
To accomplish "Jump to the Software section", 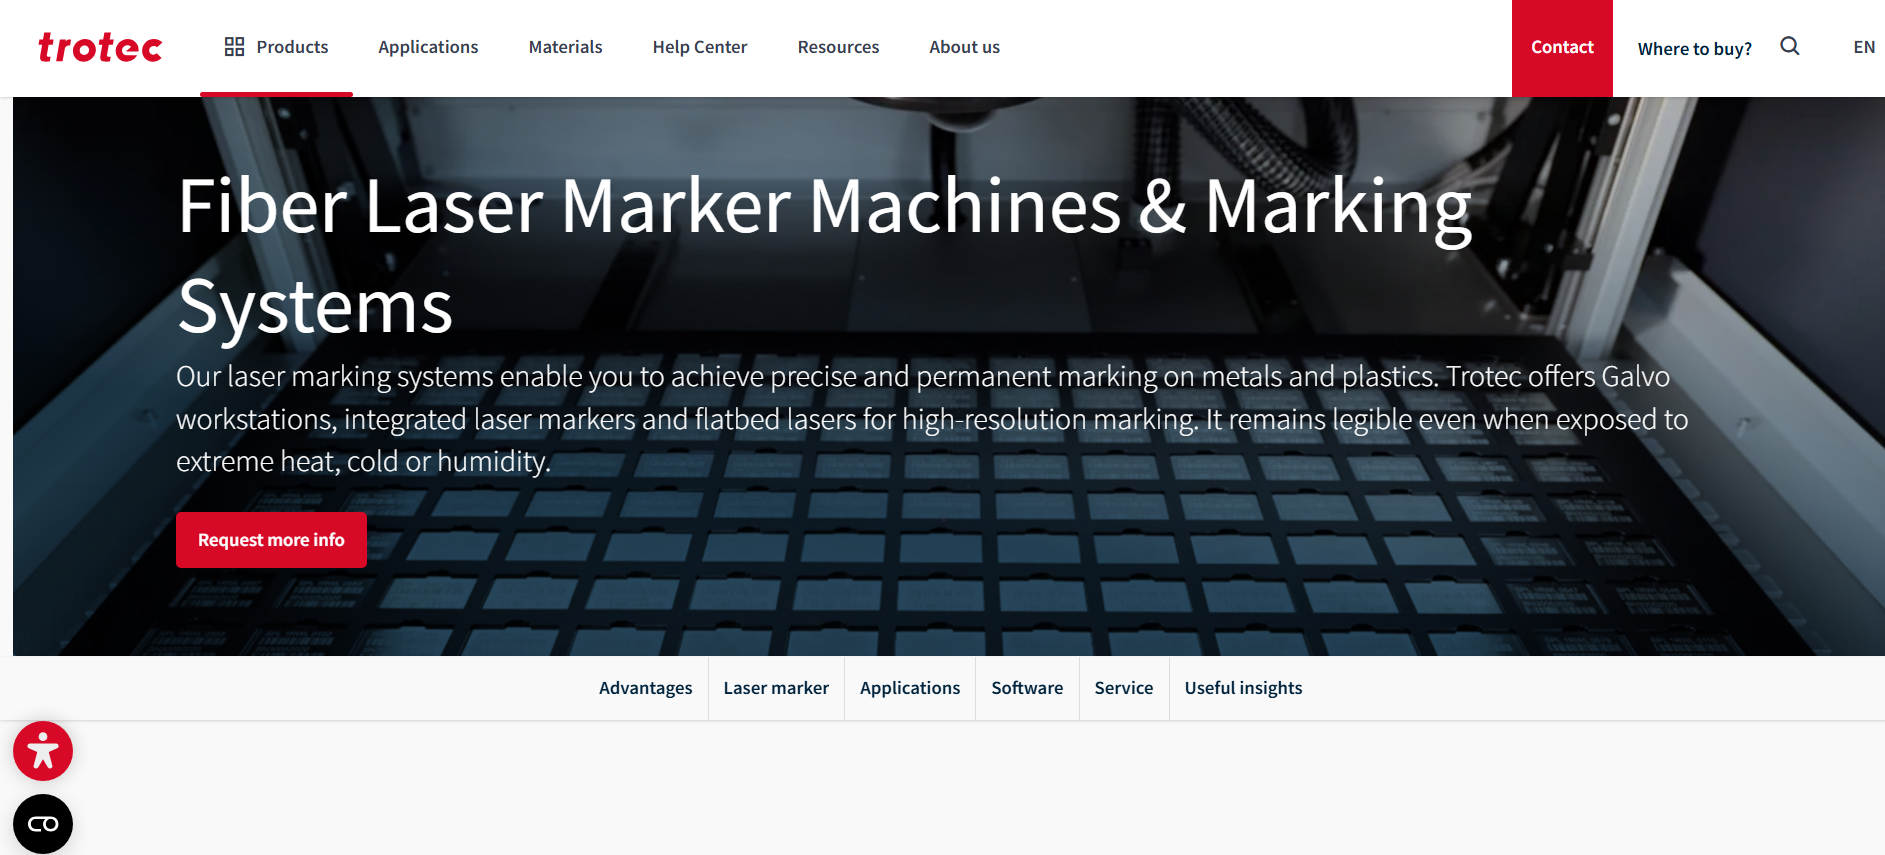I will pyautogui.click(x=1027, y=688).
